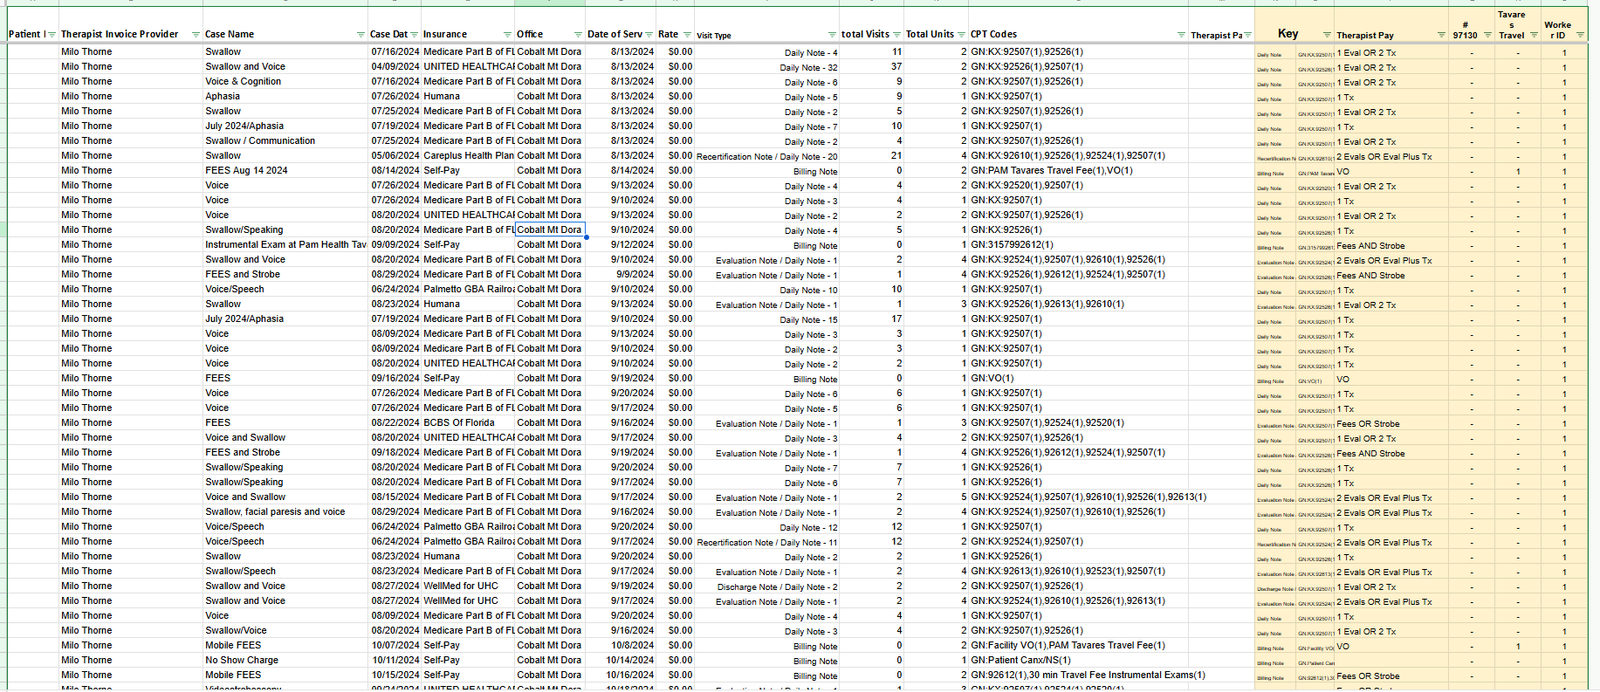The width and height of the screenshot is (1600, 692).
Task: Select the date of service 9/12/2024 cell
Action: click(x=621, y=245)
